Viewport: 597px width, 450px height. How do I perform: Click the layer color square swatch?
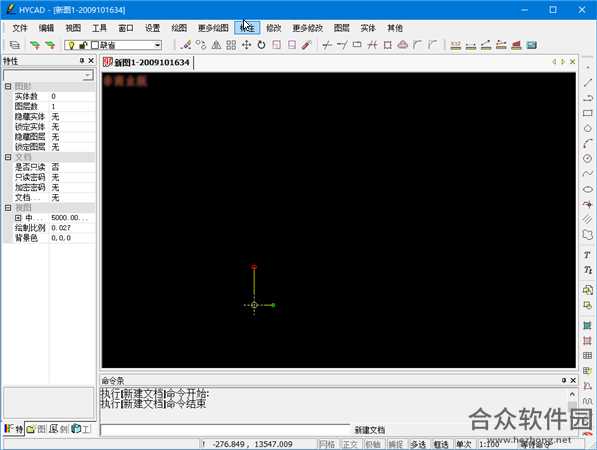pos(95,45)
